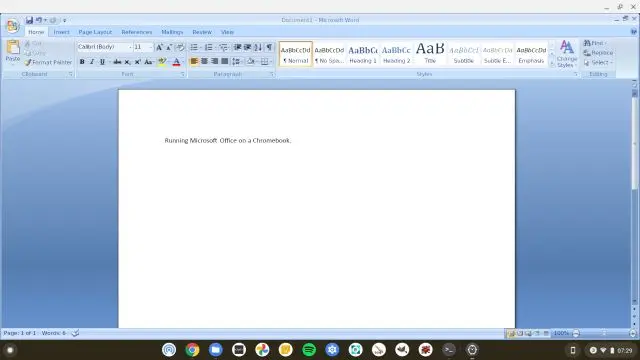Justify the paragraph text
640x360 pixels.
pos(224,62)
